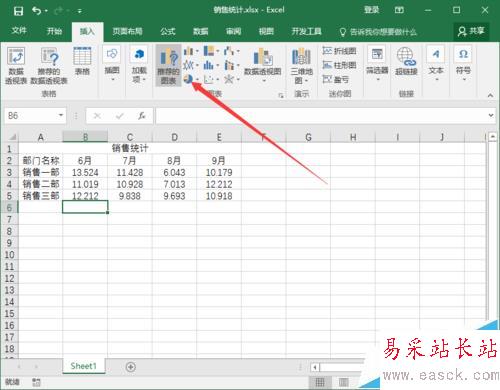Click the horizontal scrollbar left arrow
This screenshot has width=500, height=390.
pos(315,368)
